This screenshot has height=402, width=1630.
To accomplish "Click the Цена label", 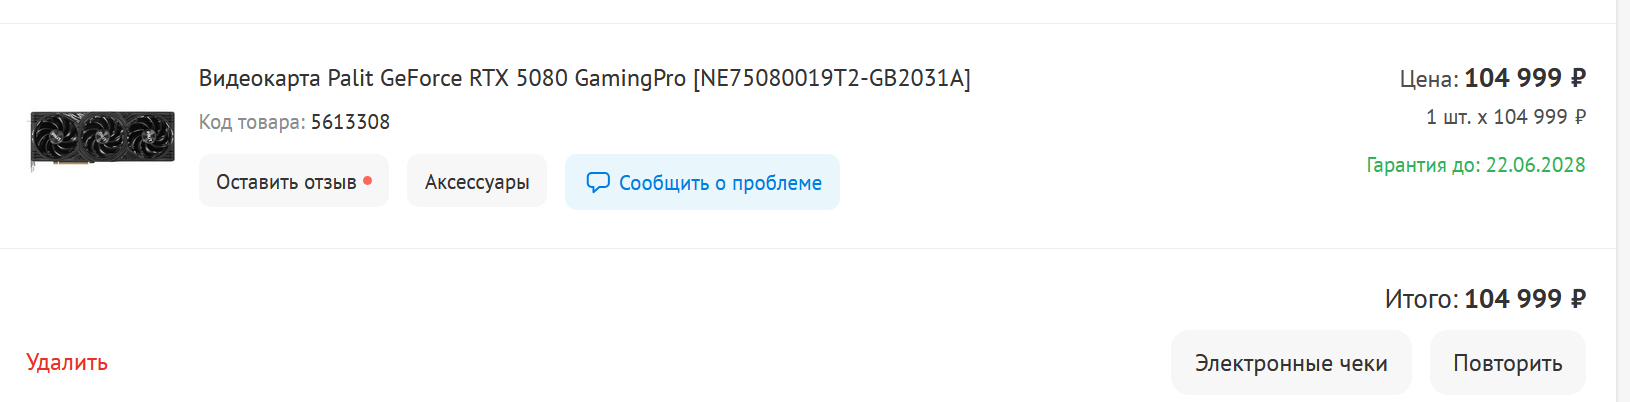I will click(1428, 79).
